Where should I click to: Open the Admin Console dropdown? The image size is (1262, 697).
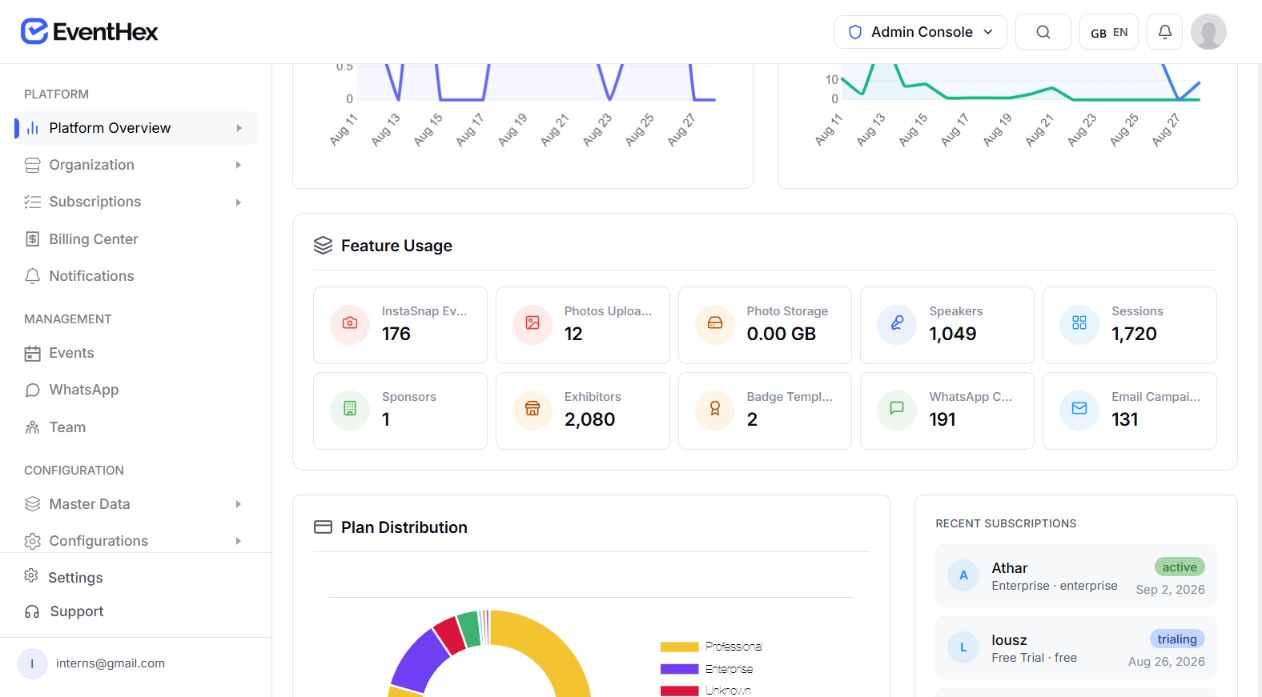click(x=920, y=32)
